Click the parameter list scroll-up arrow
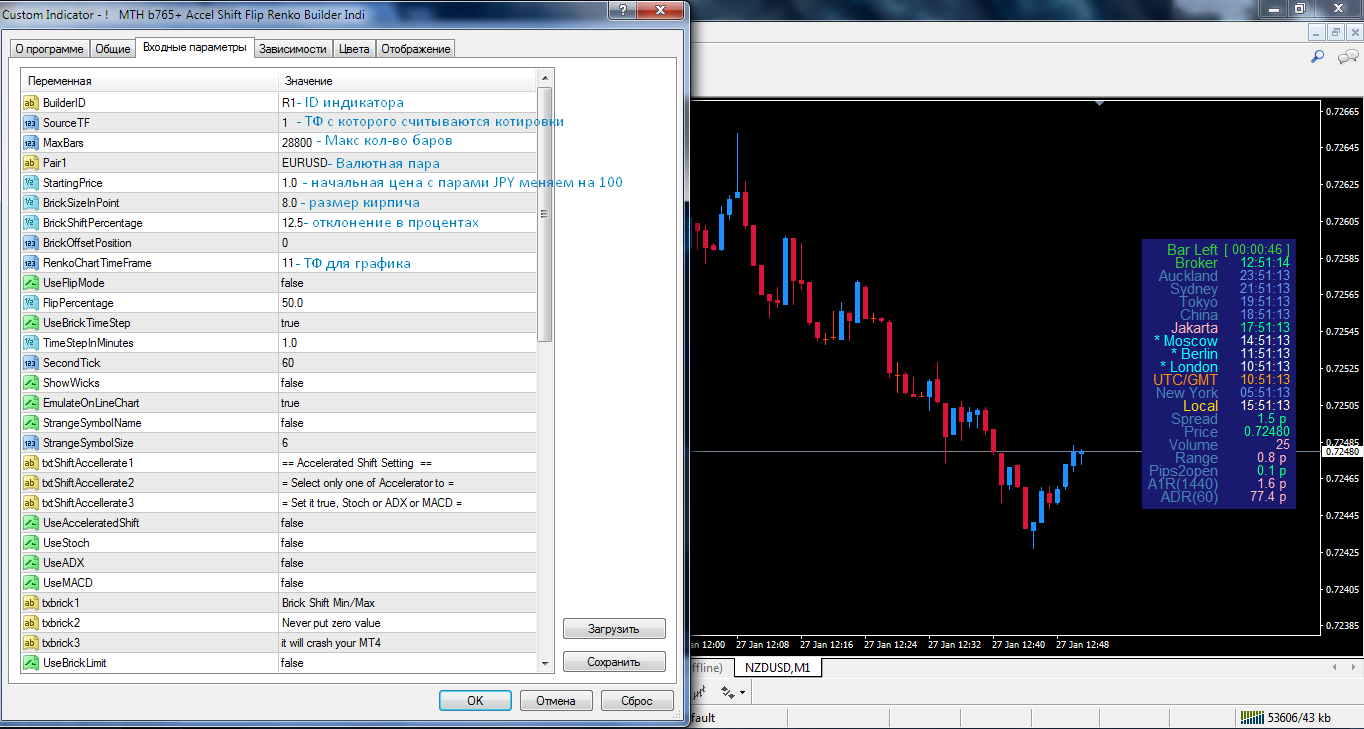The width and height of the screenshot is (1364, 729). (545, 79)
